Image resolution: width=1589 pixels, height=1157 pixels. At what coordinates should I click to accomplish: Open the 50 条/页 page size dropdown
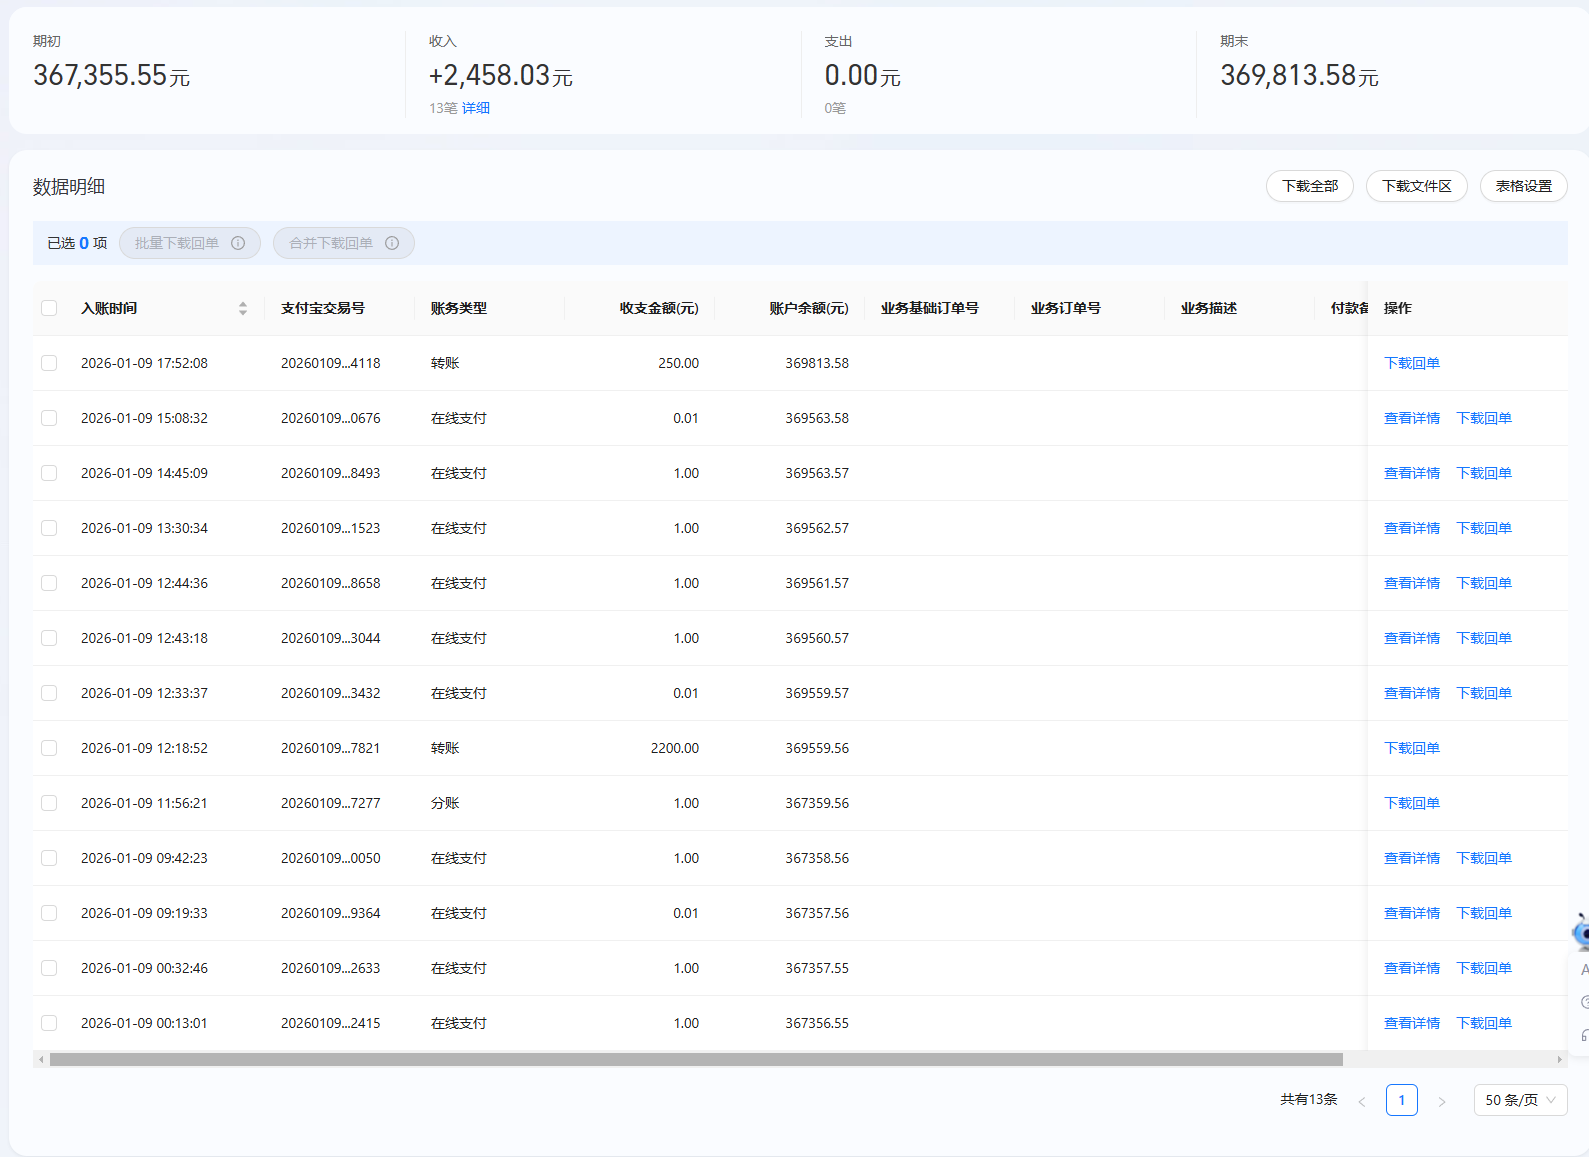click(1519, 1100)
